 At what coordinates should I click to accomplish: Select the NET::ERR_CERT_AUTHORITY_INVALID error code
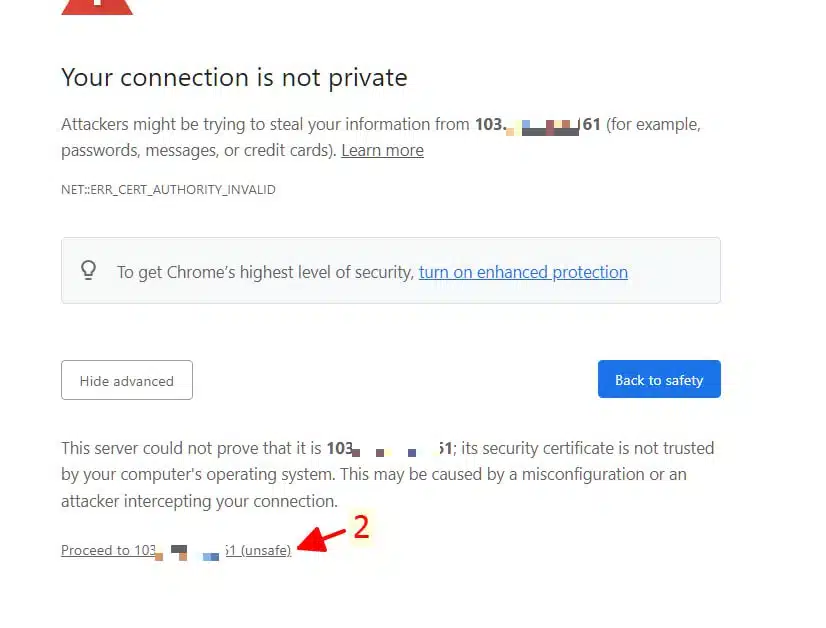click(168, 190)
